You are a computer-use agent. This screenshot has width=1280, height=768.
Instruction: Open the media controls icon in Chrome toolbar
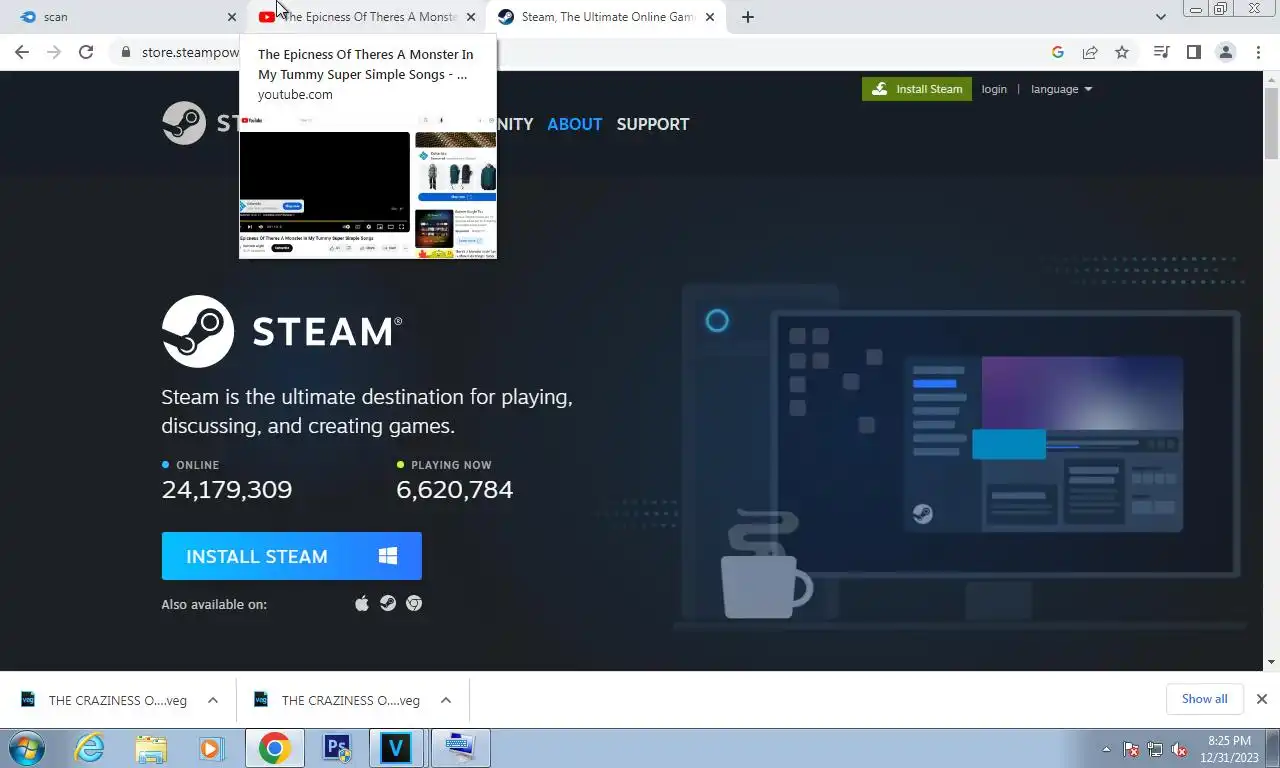point(1162,53)
